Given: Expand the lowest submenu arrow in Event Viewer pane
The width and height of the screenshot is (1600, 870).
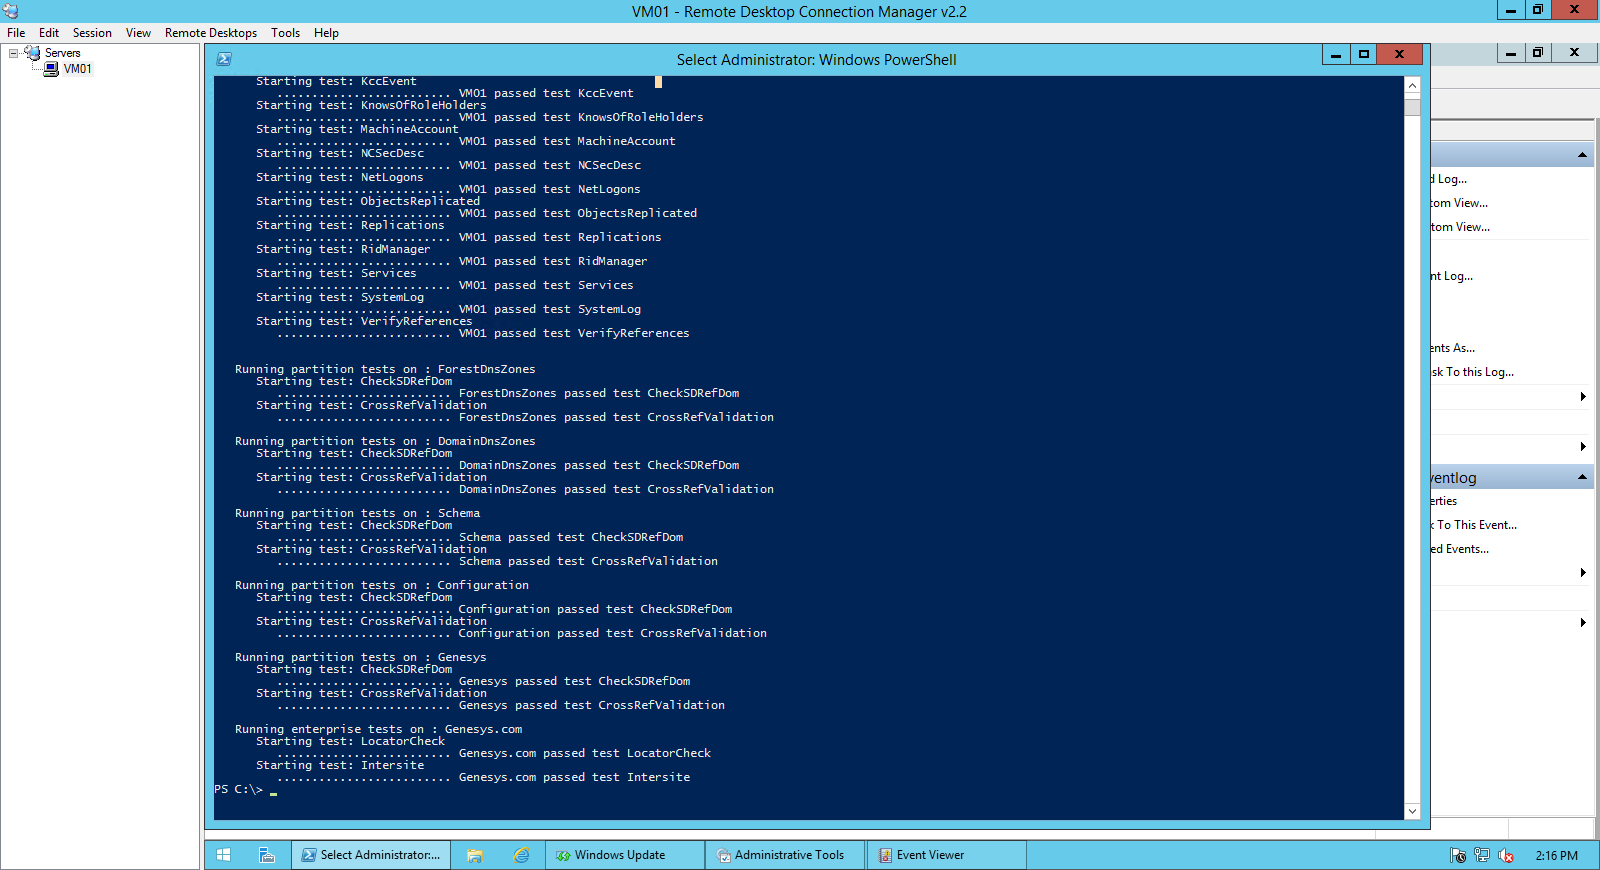Looking at the screenshot, I should pos(1583,623).
